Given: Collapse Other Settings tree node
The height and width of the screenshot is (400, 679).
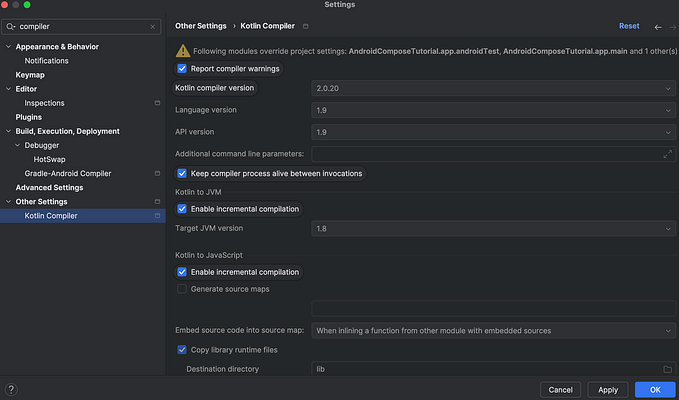Looking at the screenshot, I should 8,201.
